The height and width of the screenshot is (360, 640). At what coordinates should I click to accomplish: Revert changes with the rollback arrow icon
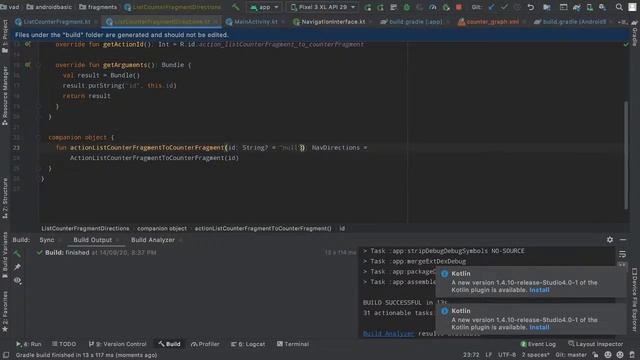click(531, 7)
